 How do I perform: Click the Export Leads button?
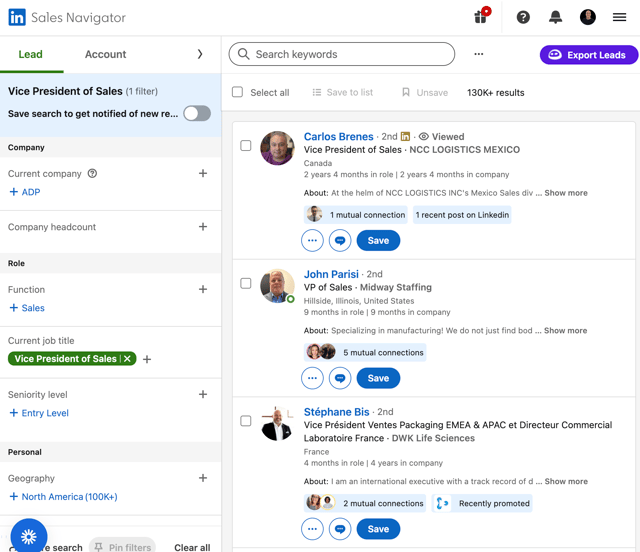point(589,55)
